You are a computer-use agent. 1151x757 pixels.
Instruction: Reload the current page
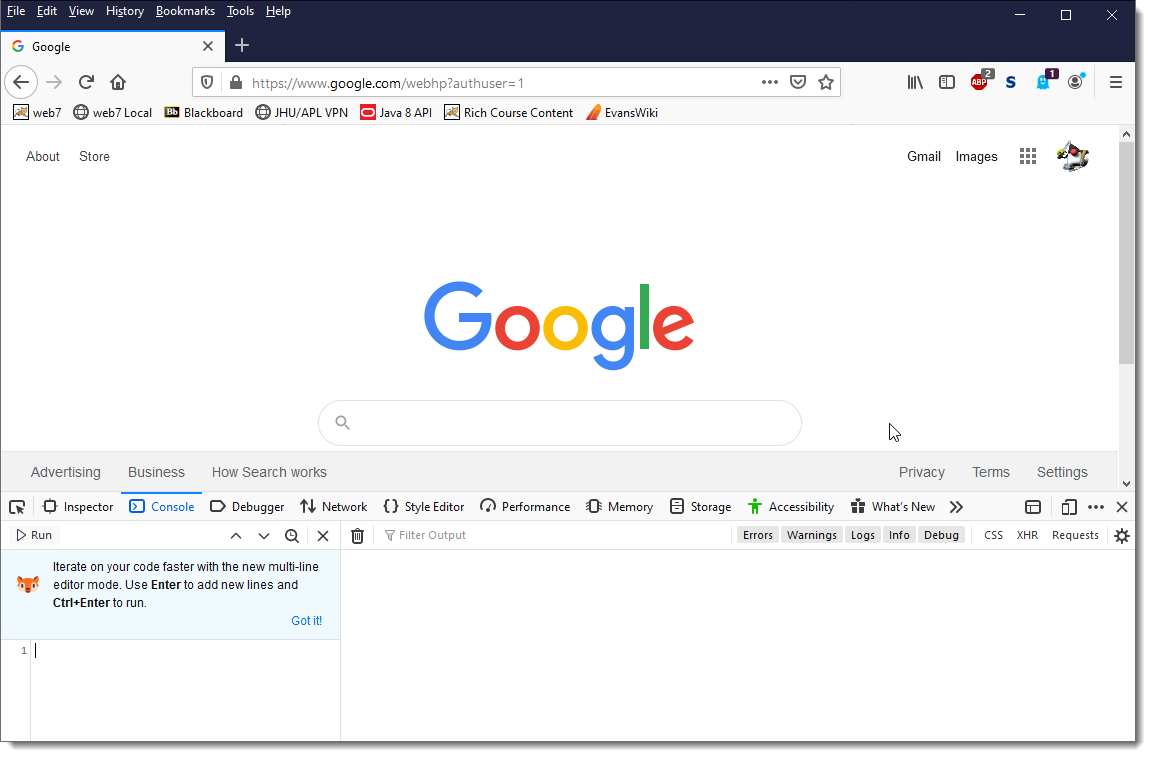point(86,82)
